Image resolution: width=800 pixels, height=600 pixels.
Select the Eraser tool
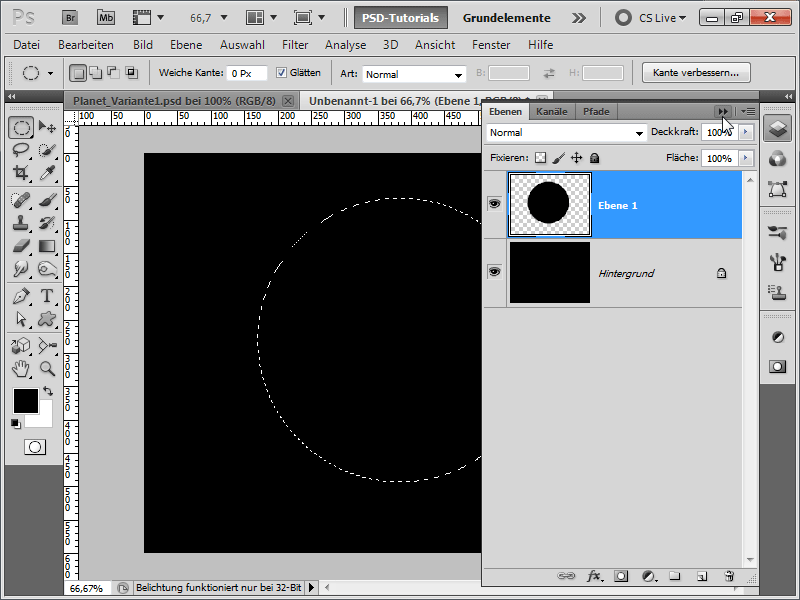[x=21, y=246]
